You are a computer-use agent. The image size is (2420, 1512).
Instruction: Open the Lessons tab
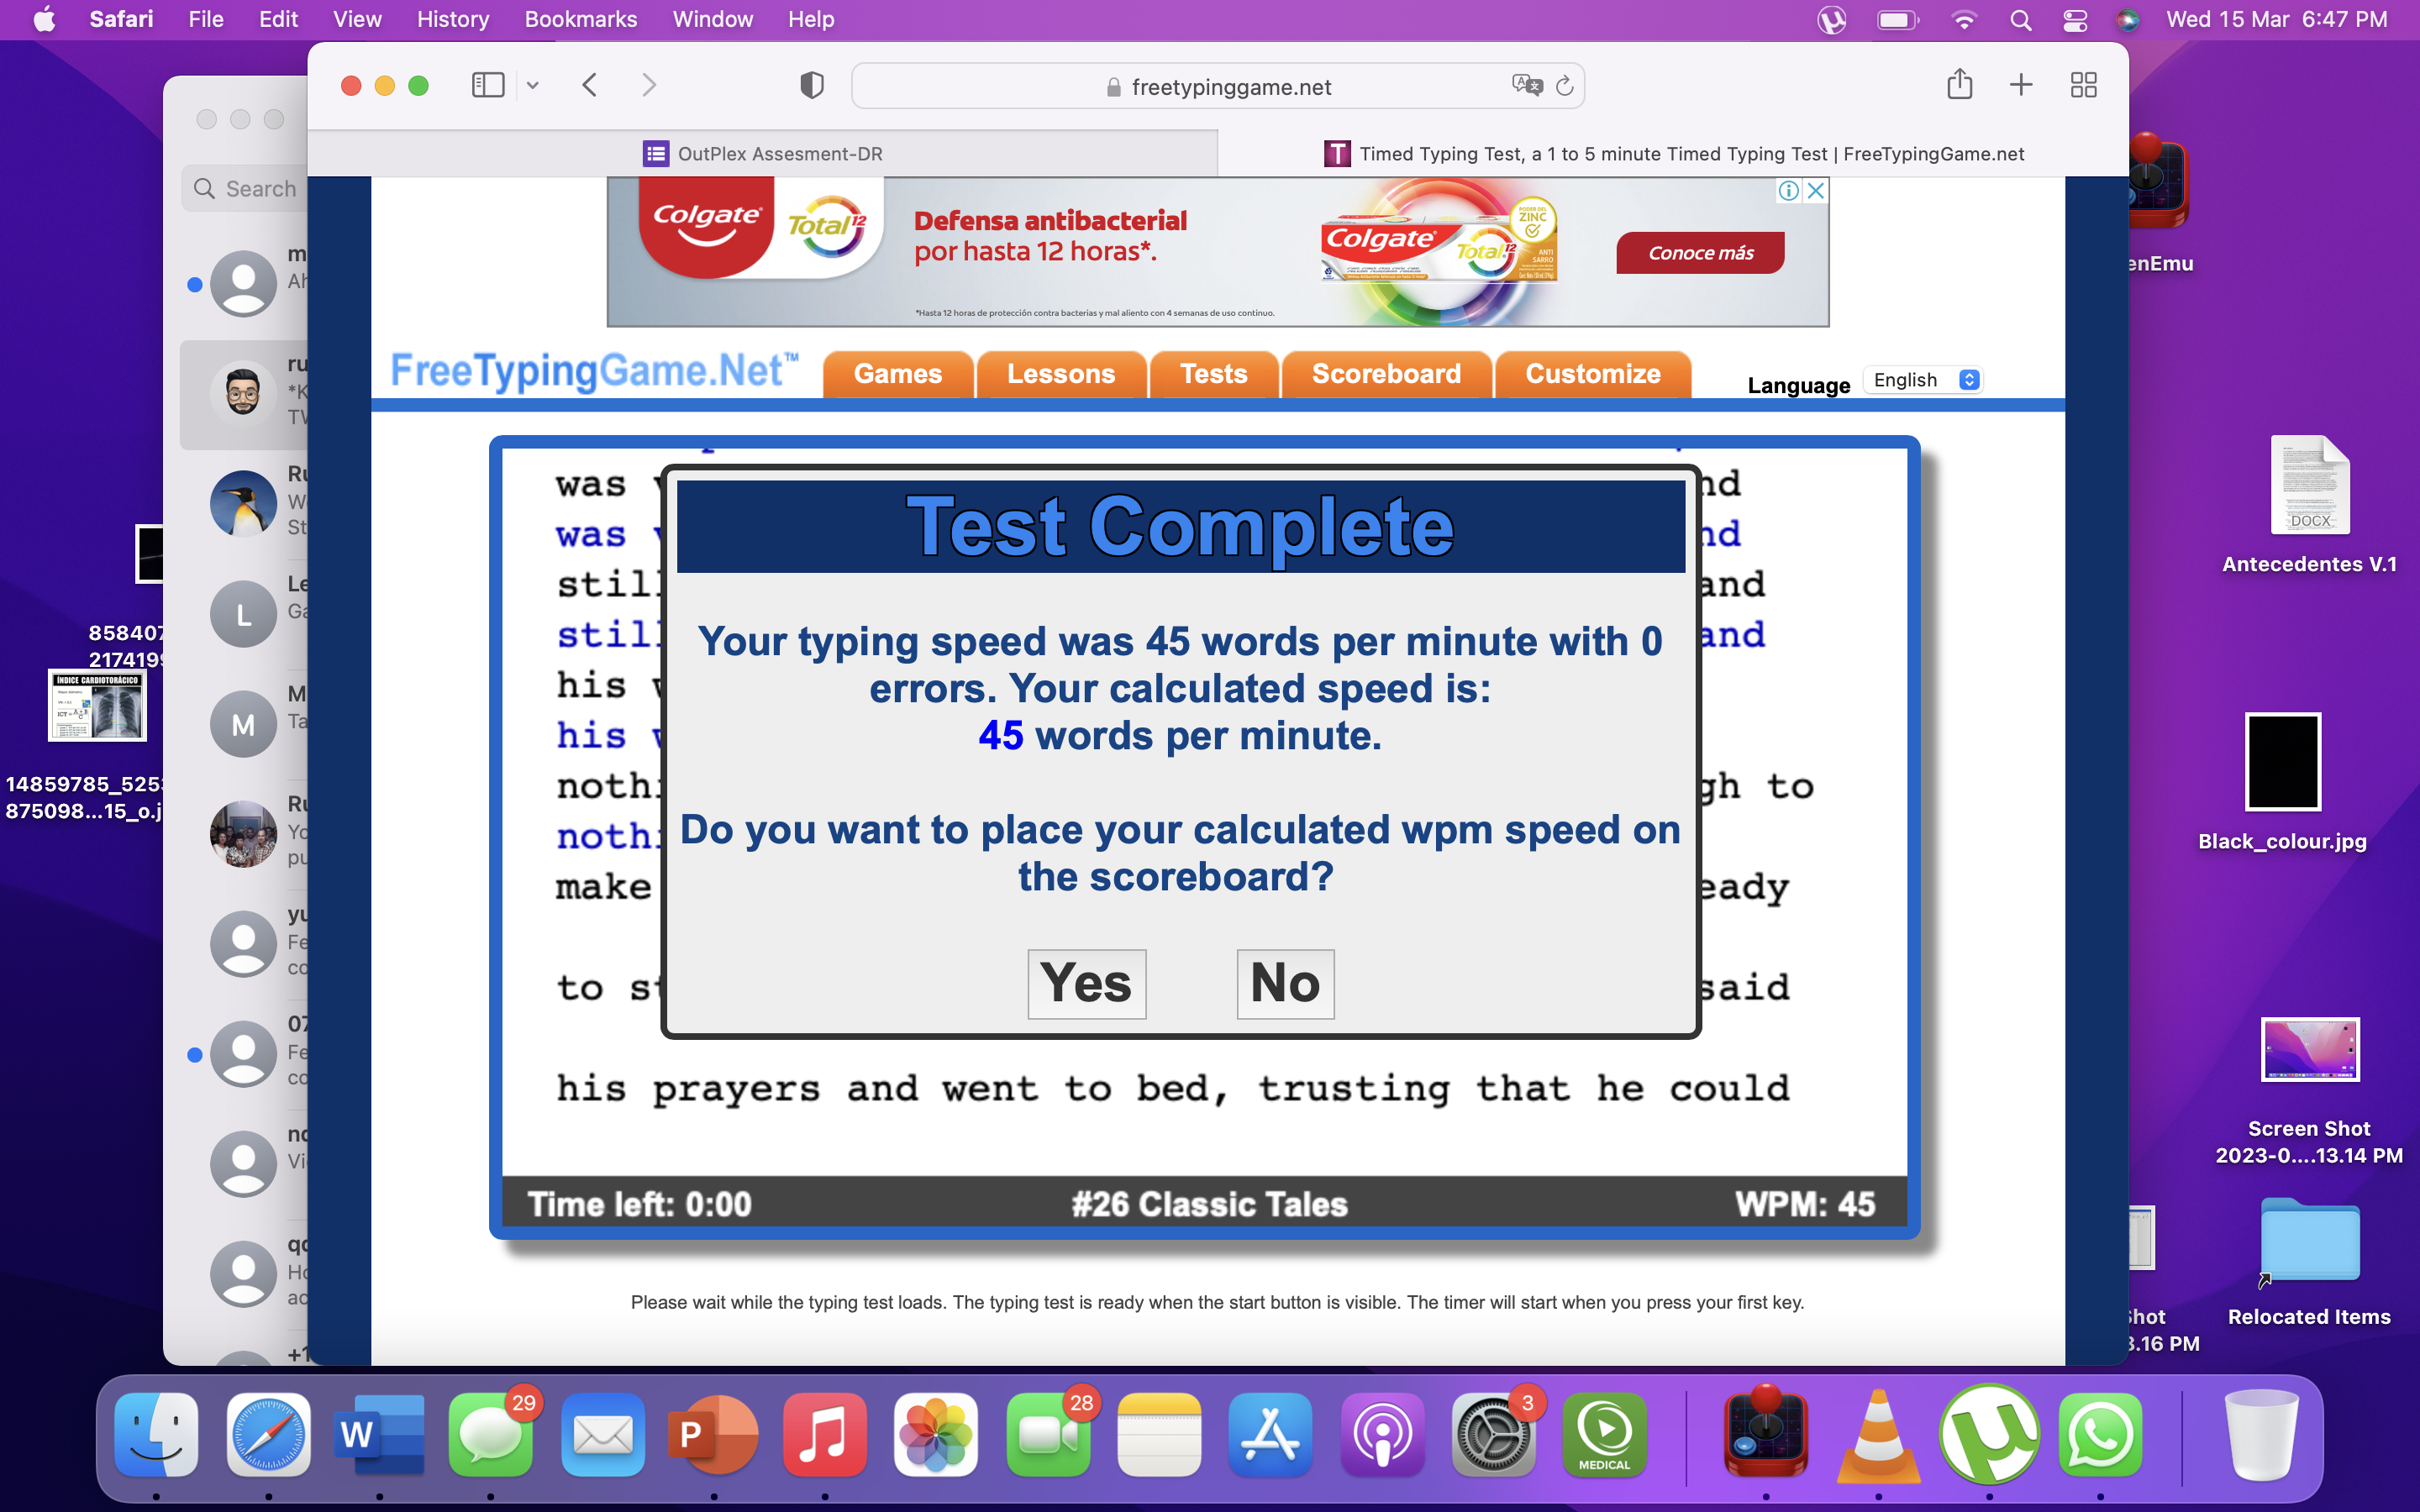pyautogui.click(x=1061, y=374)
